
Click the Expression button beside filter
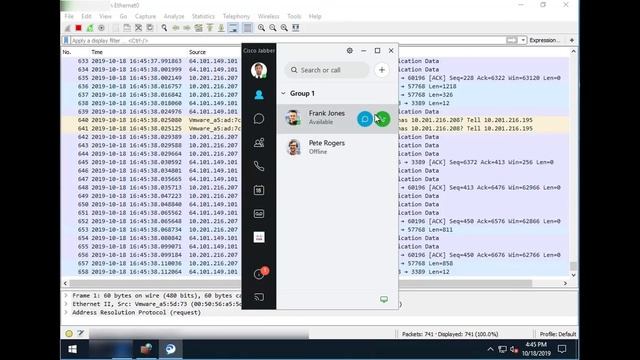544,40
